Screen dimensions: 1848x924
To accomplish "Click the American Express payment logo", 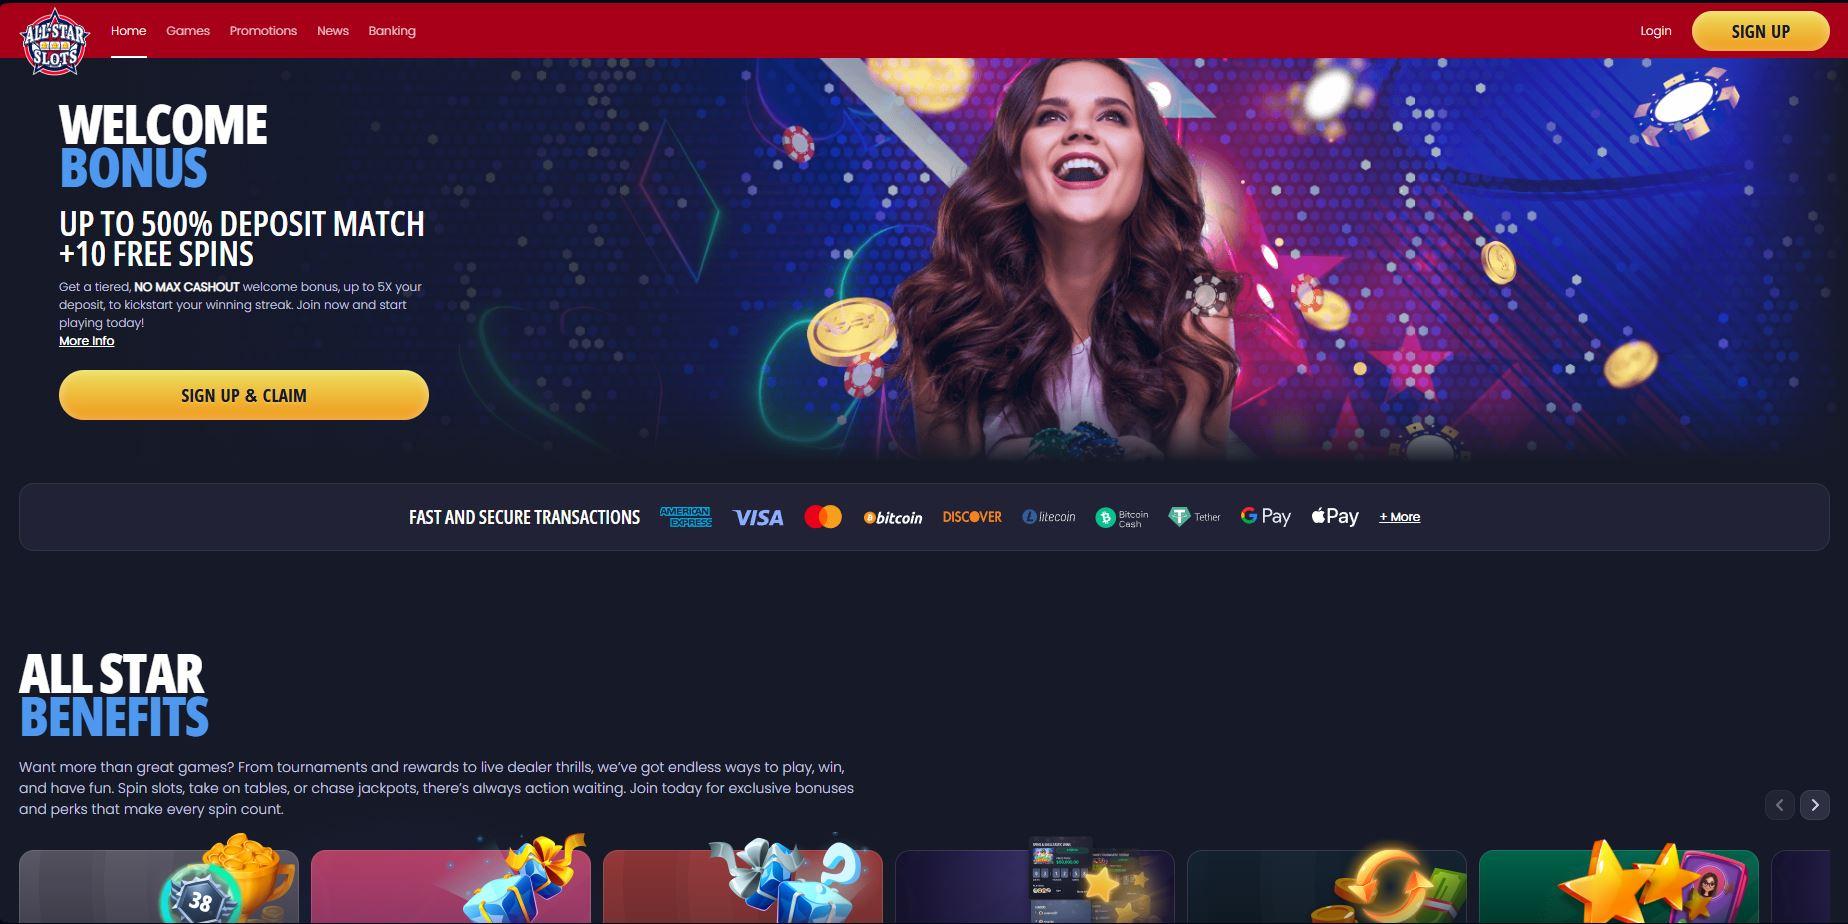I will [686, 517].
